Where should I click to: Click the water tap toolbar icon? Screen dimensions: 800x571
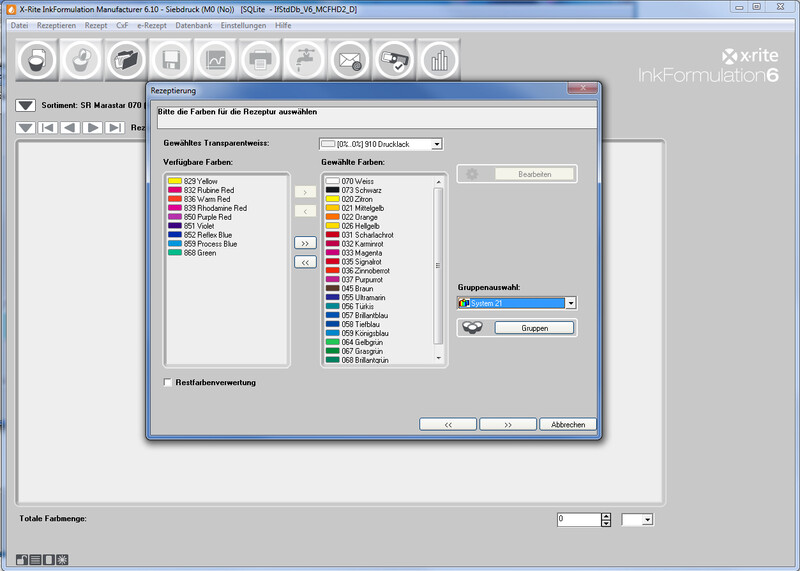coord(305,60)
